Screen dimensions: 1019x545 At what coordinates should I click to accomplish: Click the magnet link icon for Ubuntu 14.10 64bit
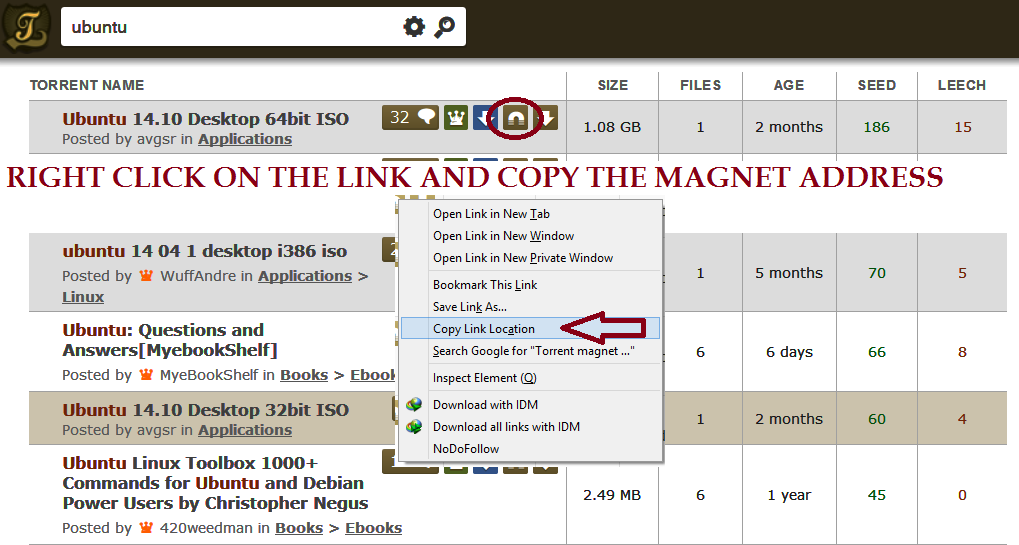[x=515, y=118]
